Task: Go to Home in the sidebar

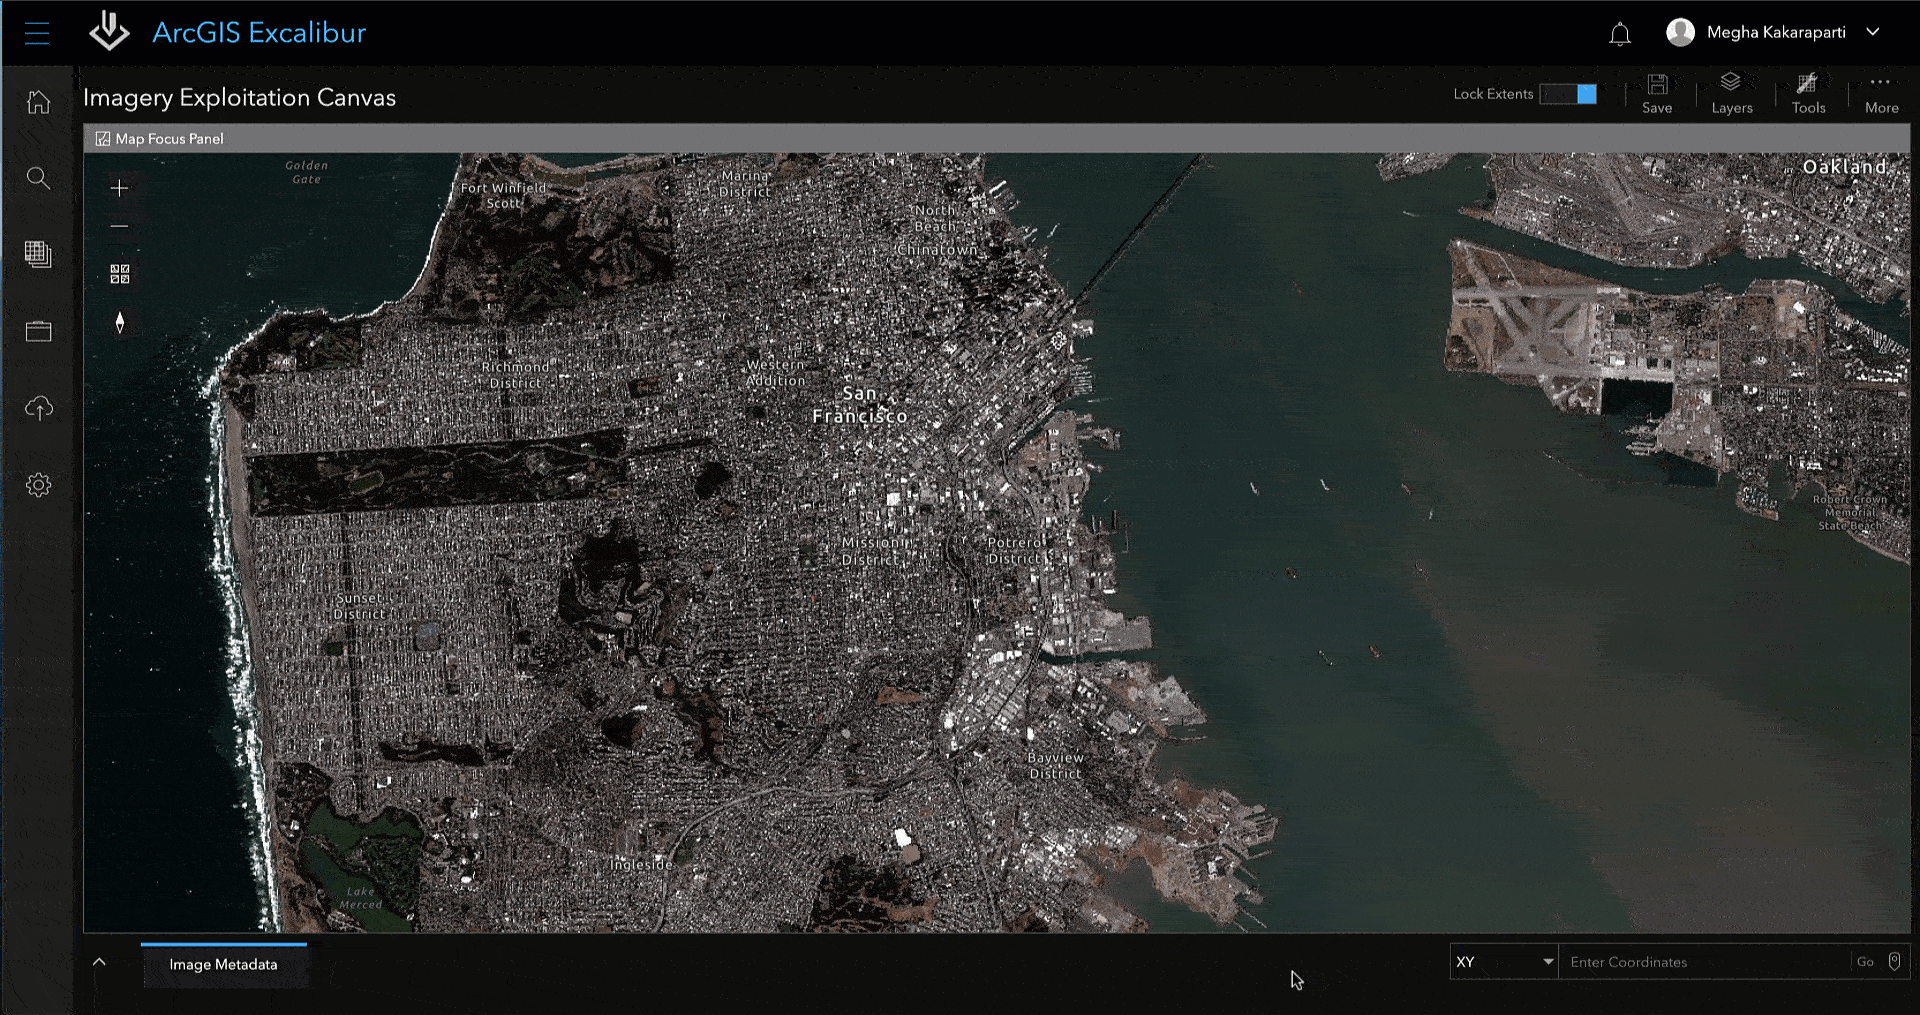Action: click(x=38, y=102)
